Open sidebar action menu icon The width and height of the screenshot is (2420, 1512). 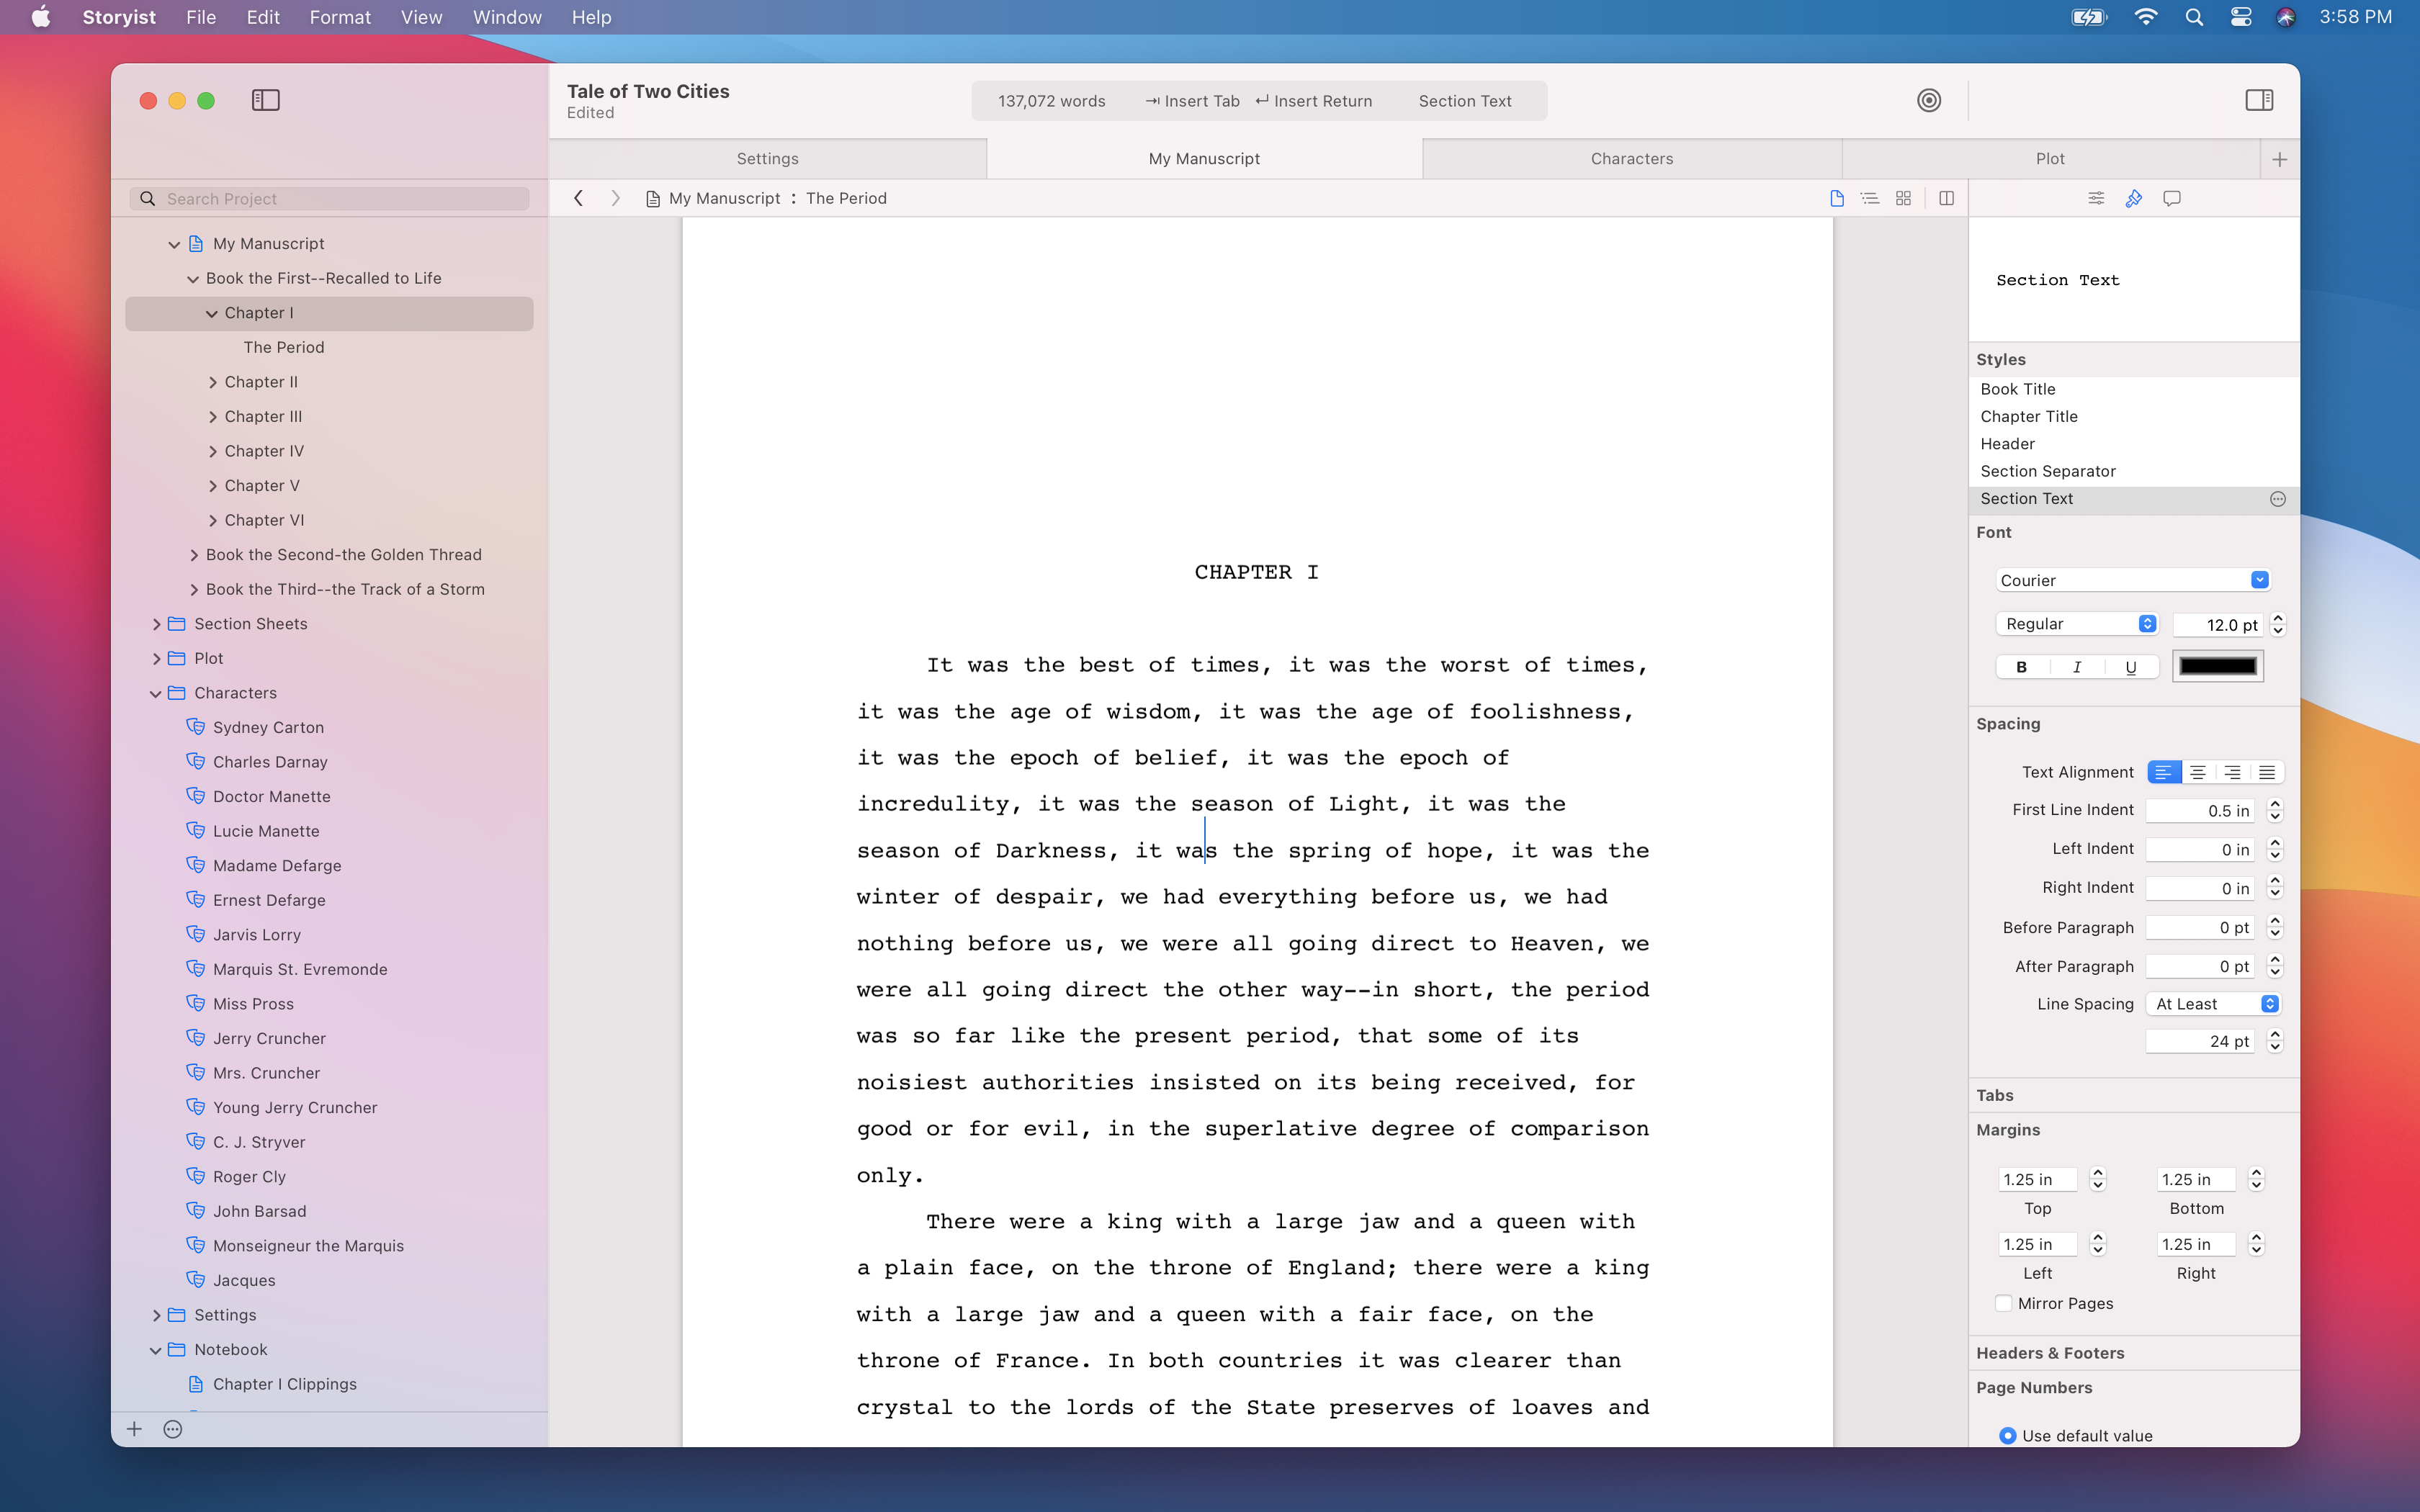coord(173,1429)
